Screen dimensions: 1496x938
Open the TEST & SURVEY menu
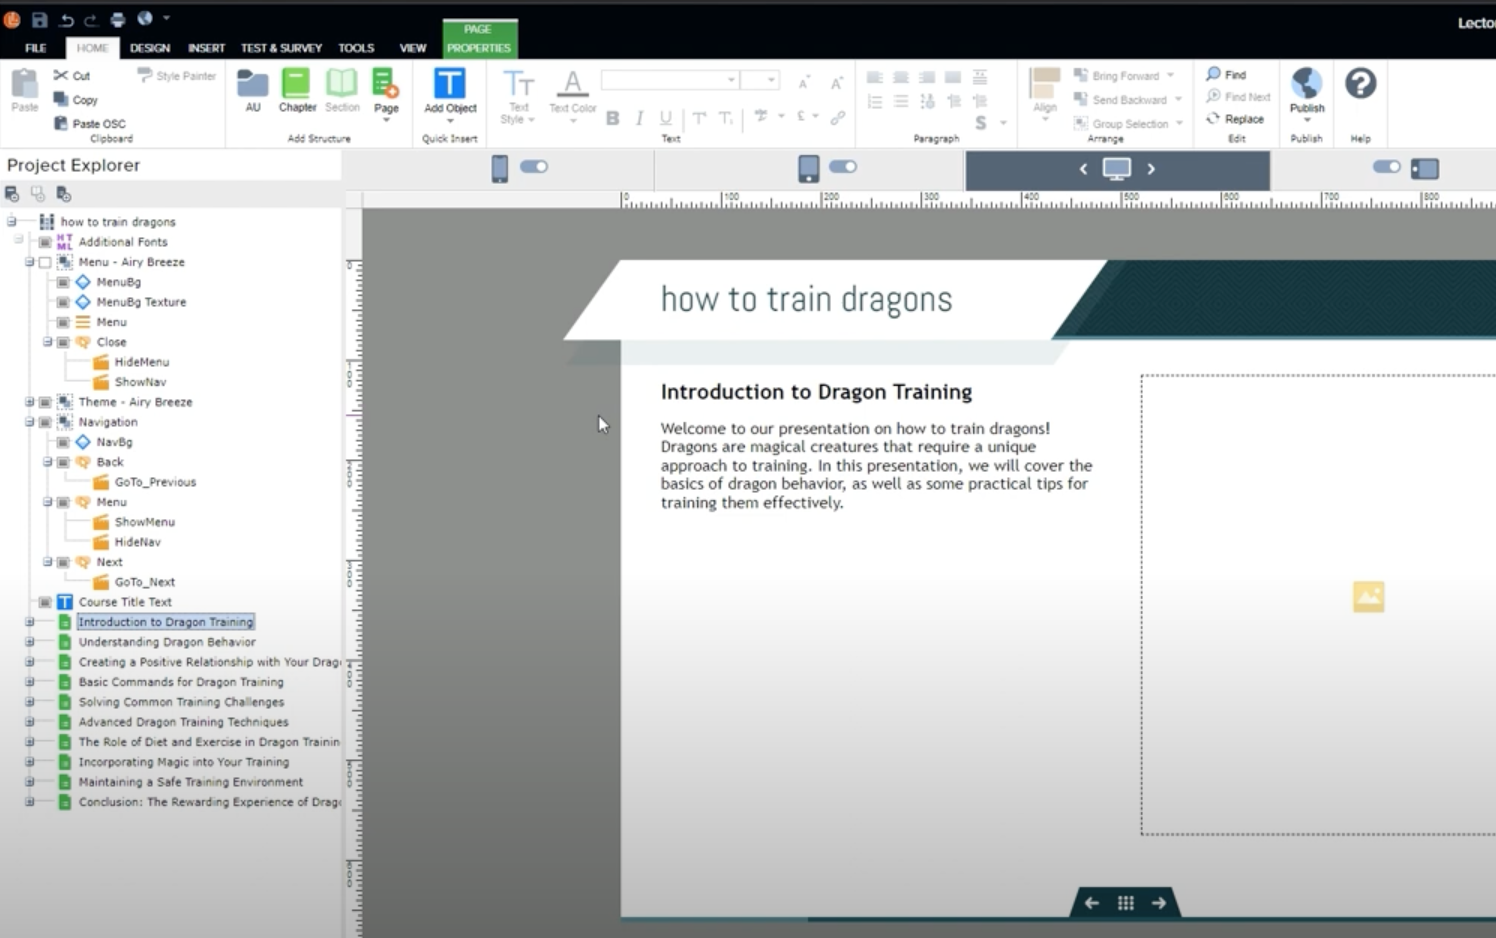pos(281,47)
